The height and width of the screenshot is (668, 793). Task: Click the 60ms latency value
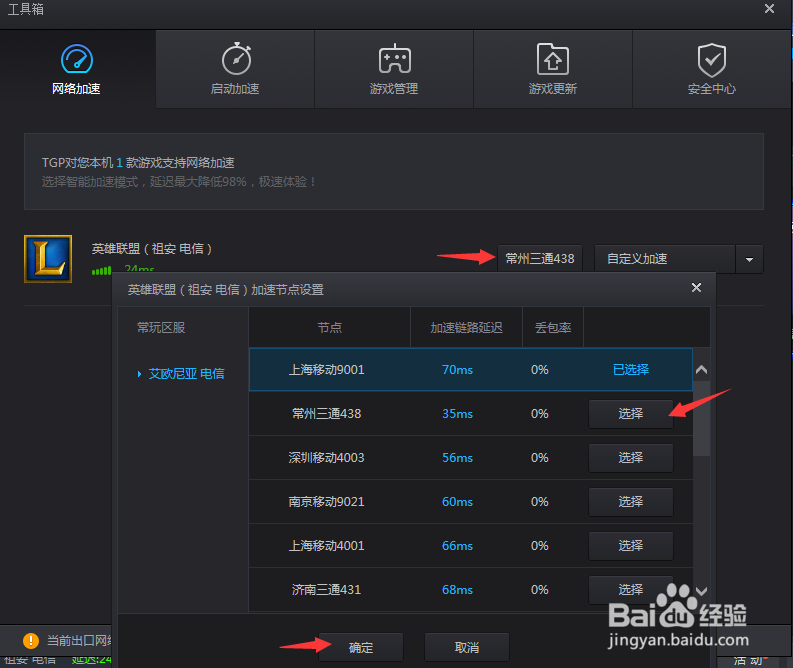tap(457, 502)
